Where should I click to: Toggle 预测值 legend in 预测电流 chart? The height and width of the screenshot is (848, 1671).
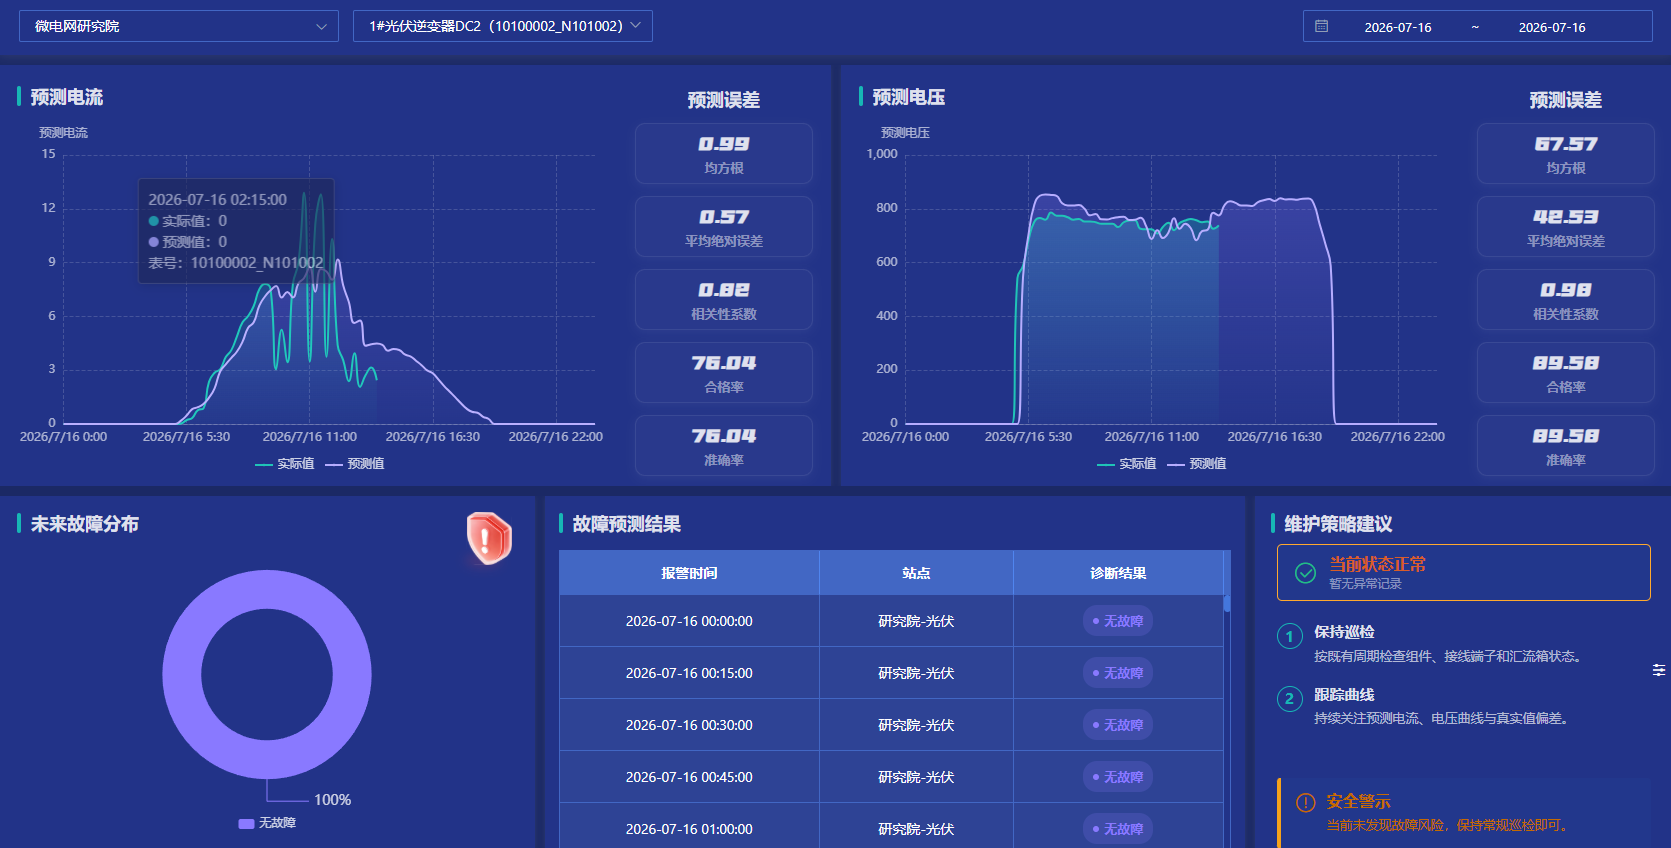[355, 464]
